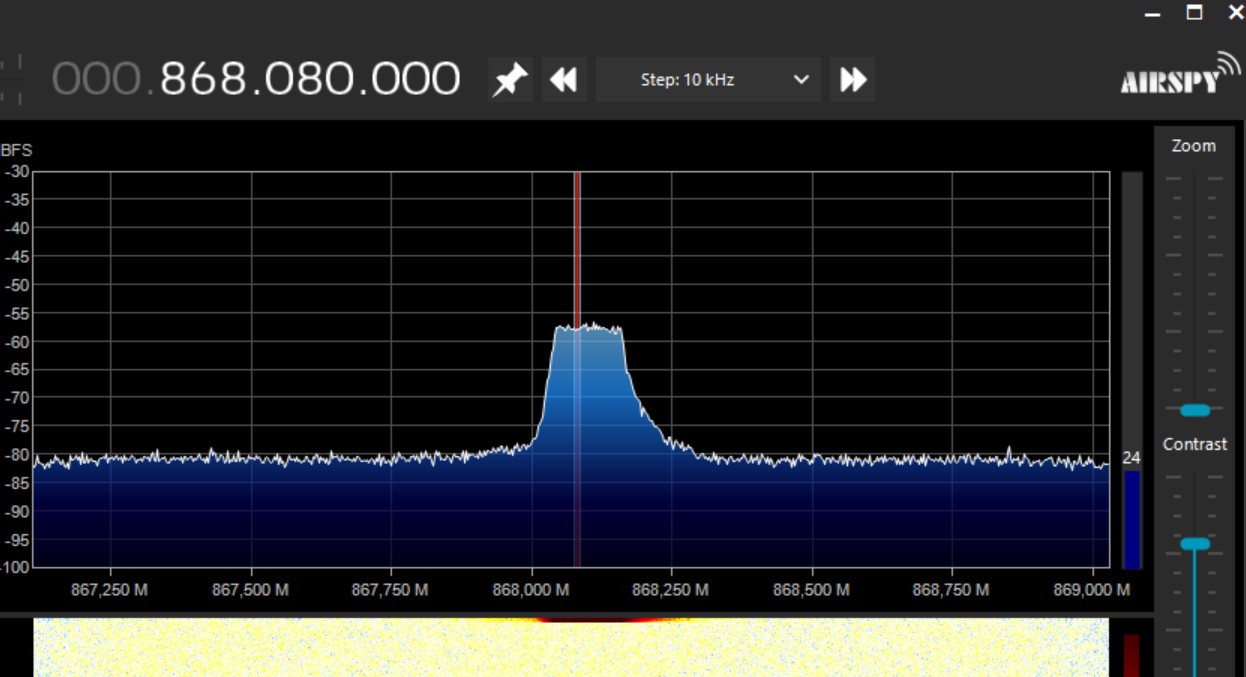Click the 867,500 M frequency axis label
This screenshot has width=1246, height=677.
coord(250,590)
